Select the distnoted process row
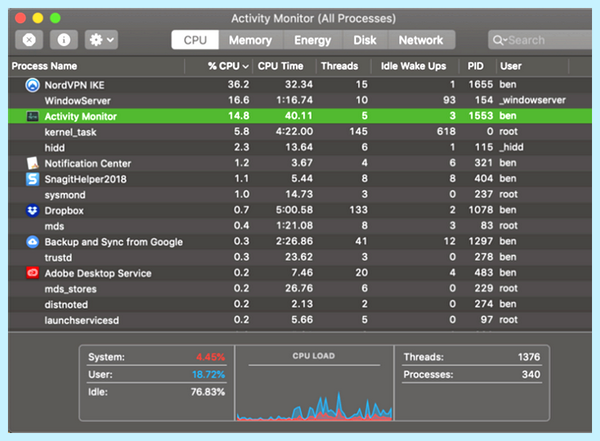This screenshot has width=600, height=441. pyautogui.click(x=300, y=304)
